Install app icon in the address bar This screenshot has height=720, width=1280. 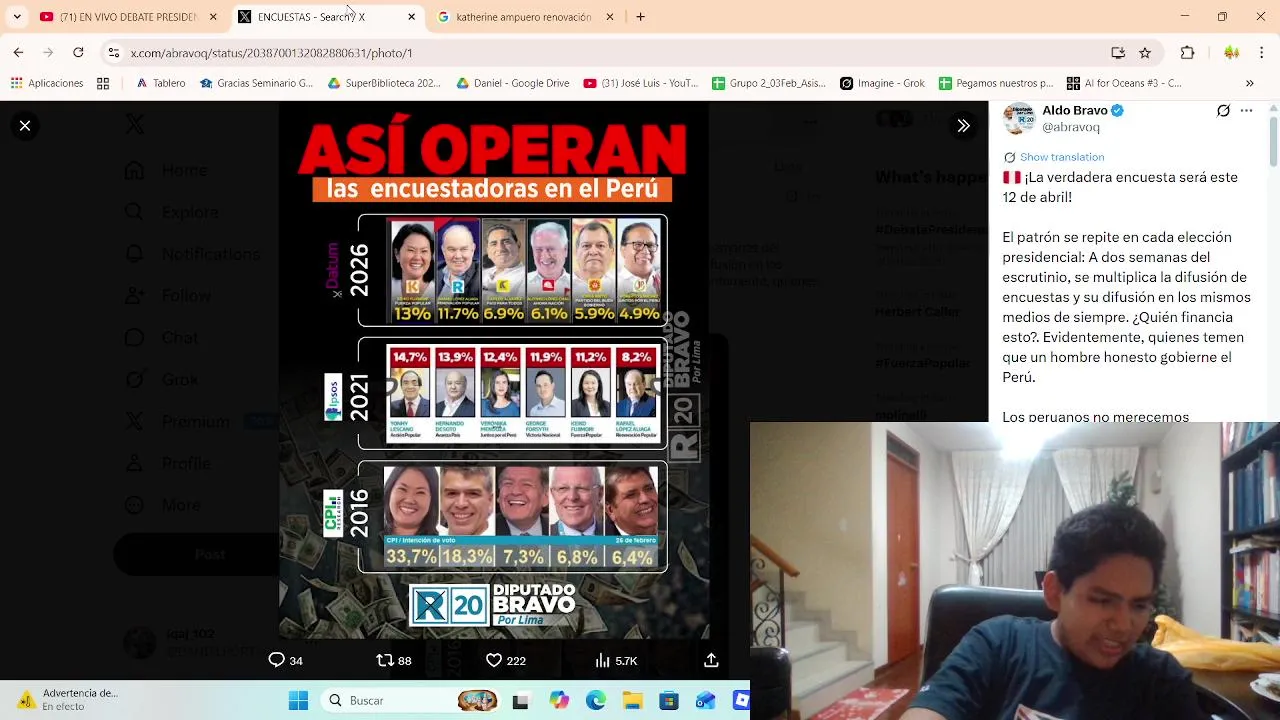tap(1118, 53)
